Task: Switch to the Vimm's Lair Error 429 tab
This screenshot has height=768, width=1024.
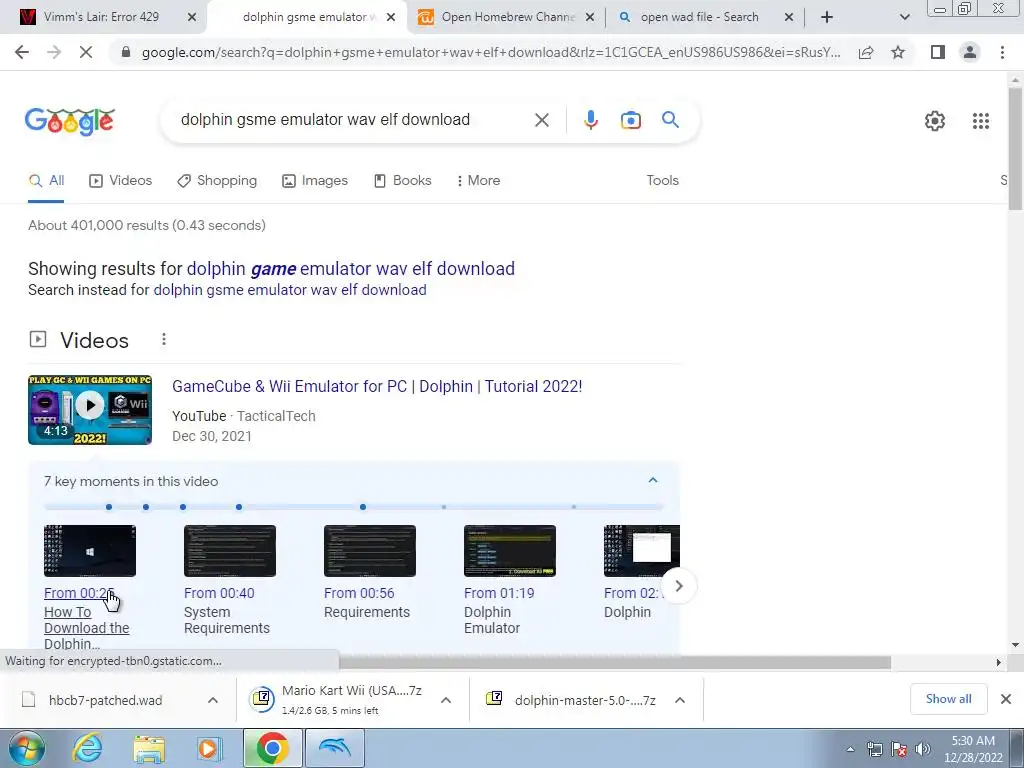Action: click(x=103, y=18)
